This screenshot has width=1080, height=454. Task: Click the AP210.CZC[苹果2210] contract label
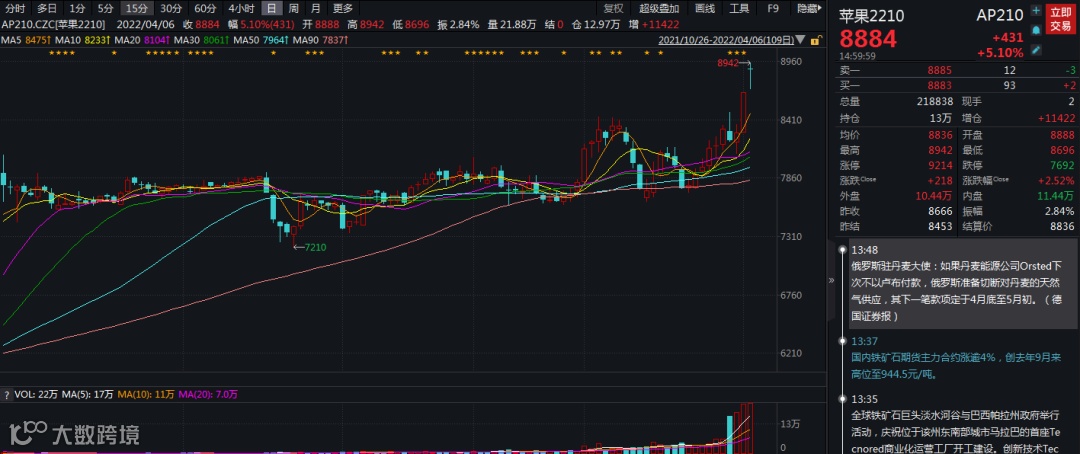coord(53,25)
